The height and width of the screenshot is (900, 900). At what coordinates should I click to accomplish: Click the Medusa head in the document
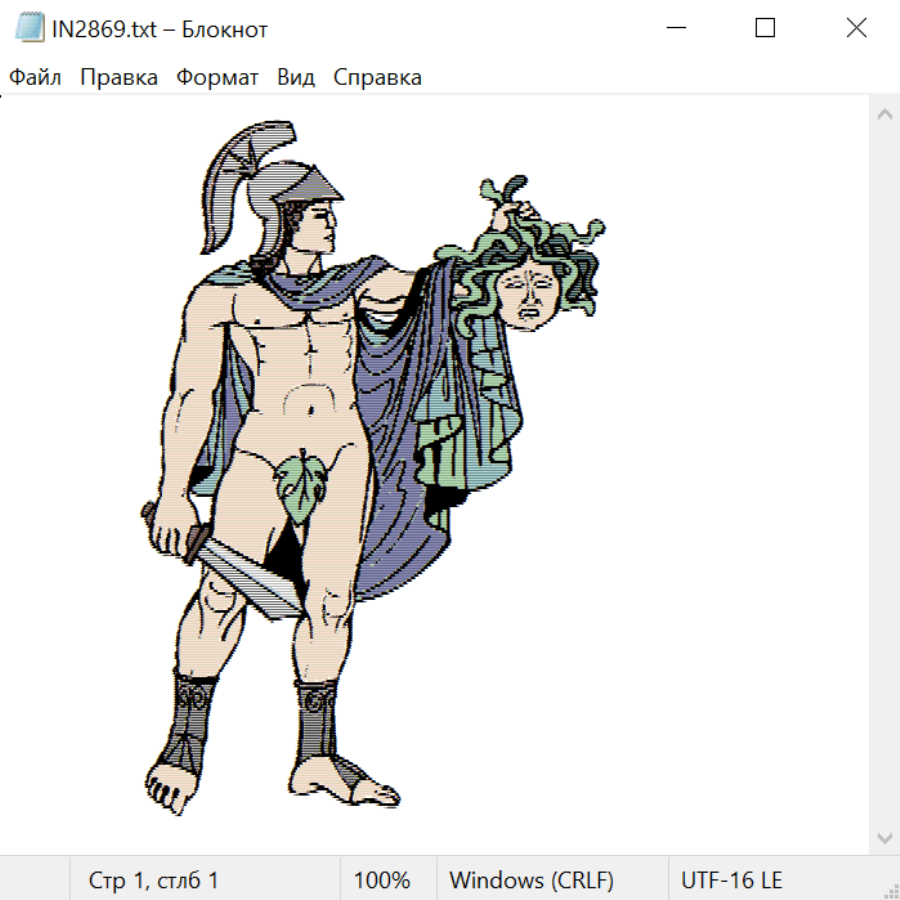click(x=530, y=290)
